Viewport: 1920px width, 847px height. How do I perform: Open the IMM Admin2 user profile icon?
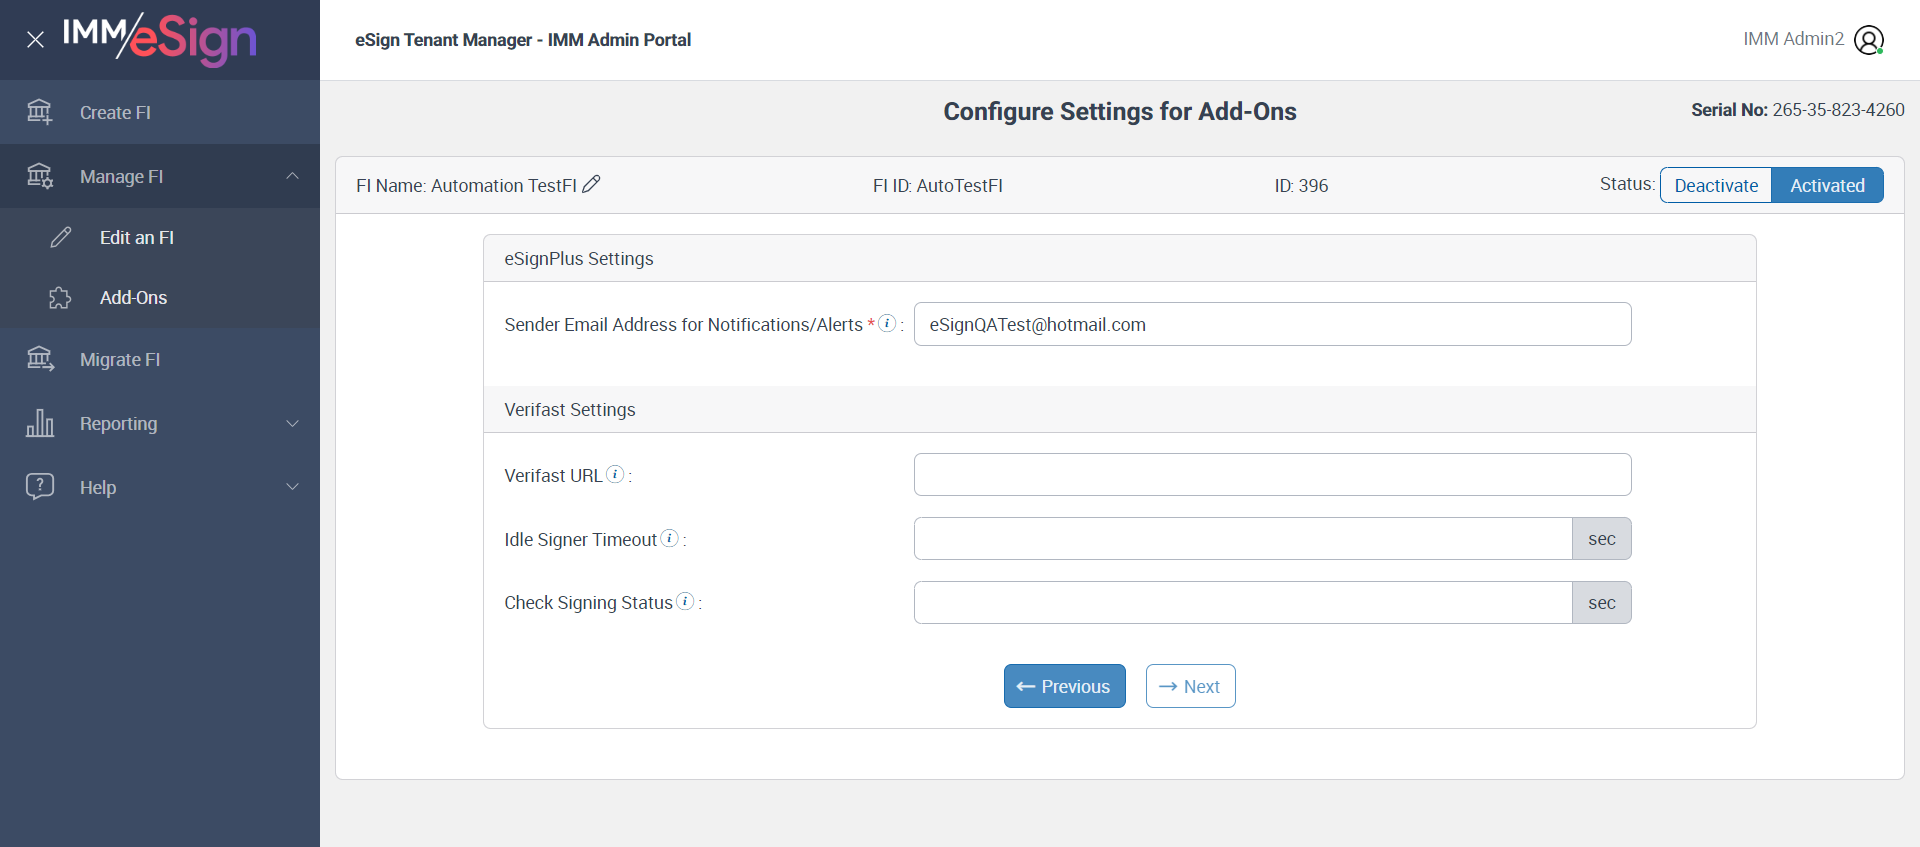pyautogui.click(x=1868, y=40)
